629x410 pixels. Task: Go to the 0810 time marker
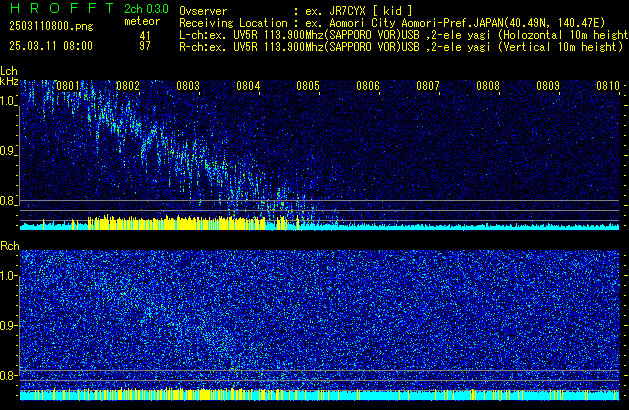(608, 86)
